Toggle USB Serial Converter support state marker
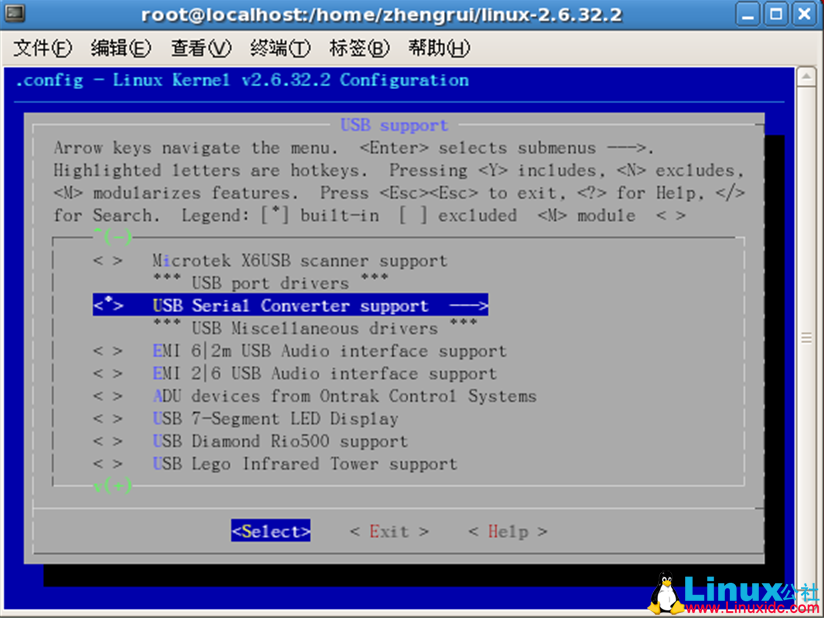Screen dimensions: 824x618 108,305
